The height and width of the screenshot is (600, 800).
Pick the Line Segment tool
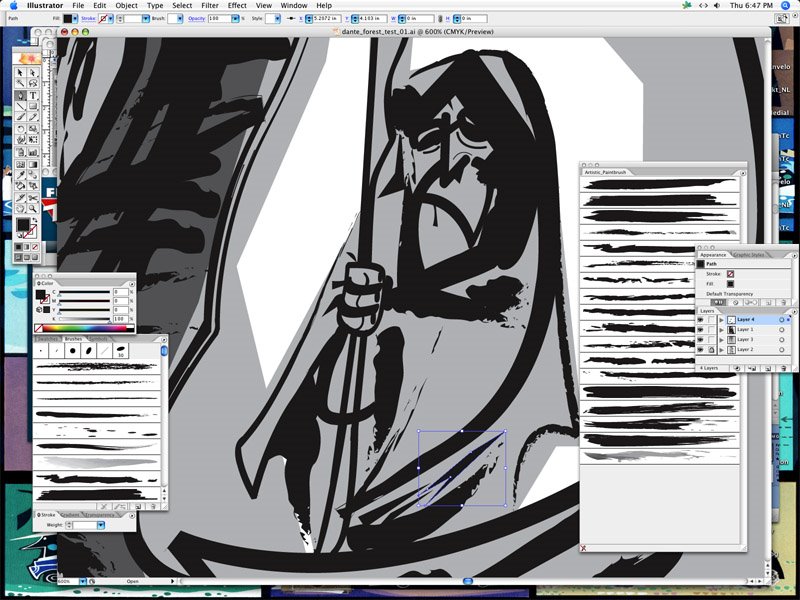(20, 106)
